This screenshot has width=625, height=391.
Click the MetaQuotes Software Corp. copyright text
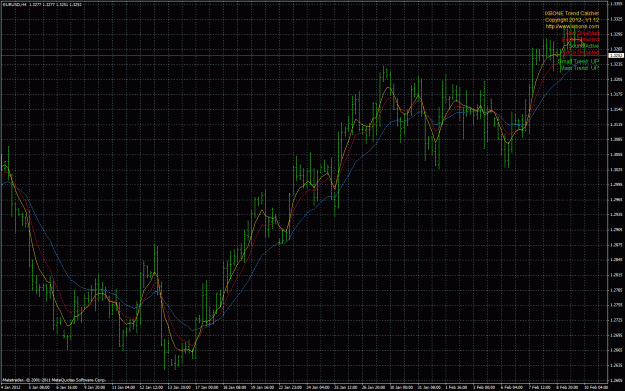[x=54, y=380]
